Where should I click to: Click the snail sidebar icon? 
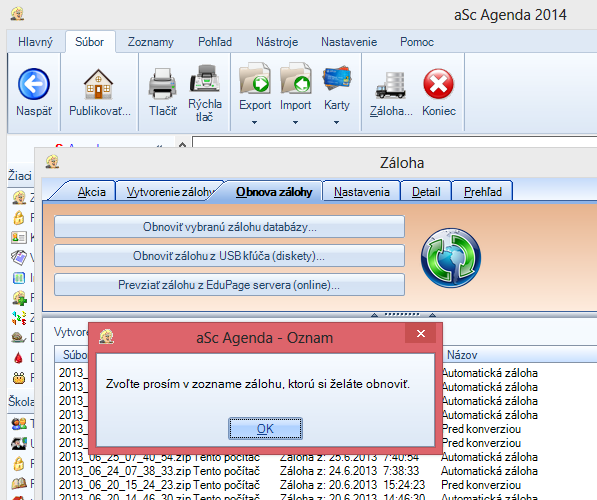click(x=19, y=337)
